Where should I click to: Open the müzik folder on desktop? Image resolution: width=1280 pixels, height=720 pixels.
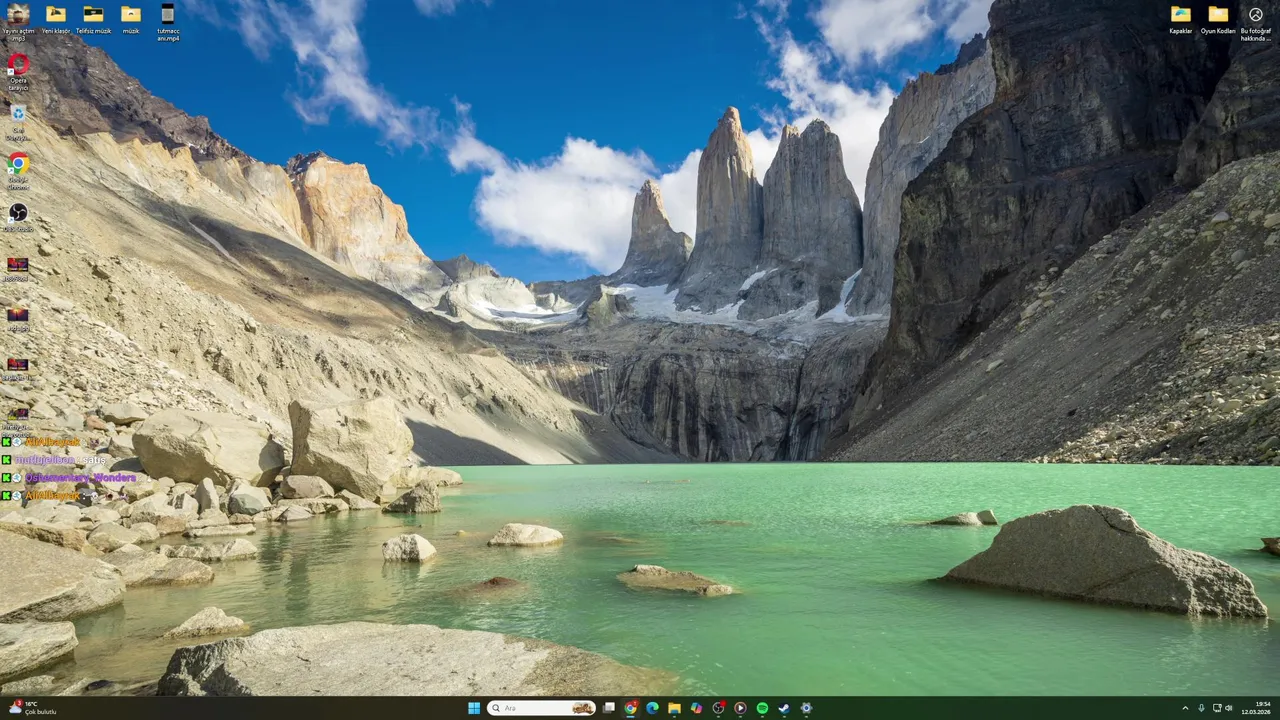pyautogui.click(x=131, y=20)
